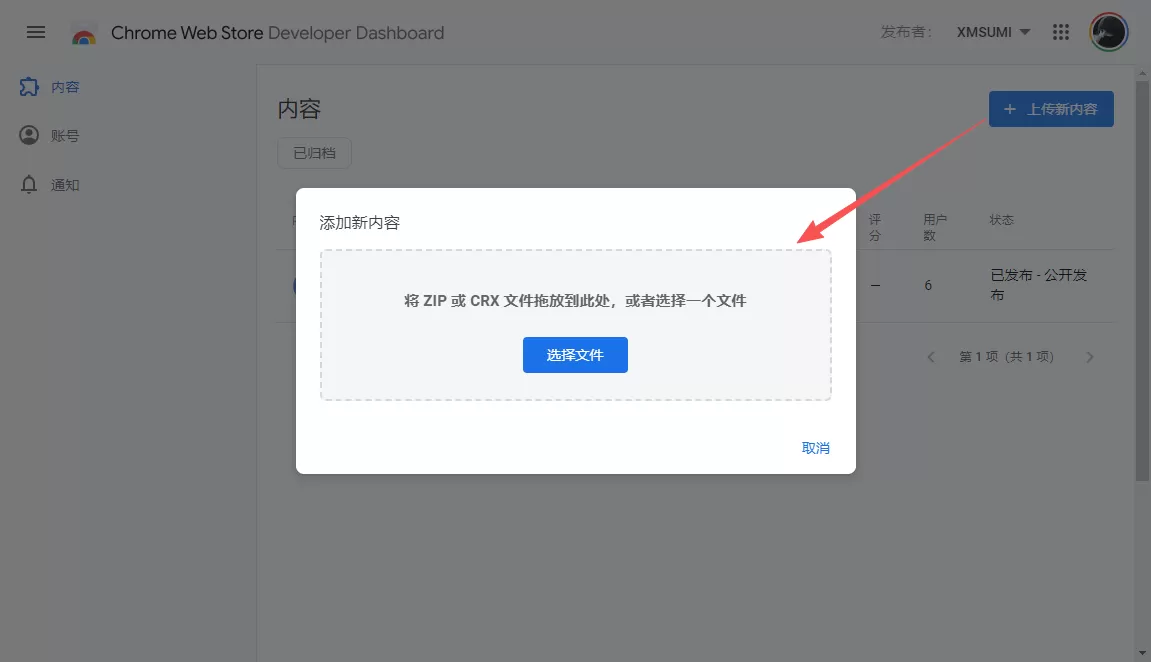
Task: Click the 选择文件 button
Action: (575, 355)
